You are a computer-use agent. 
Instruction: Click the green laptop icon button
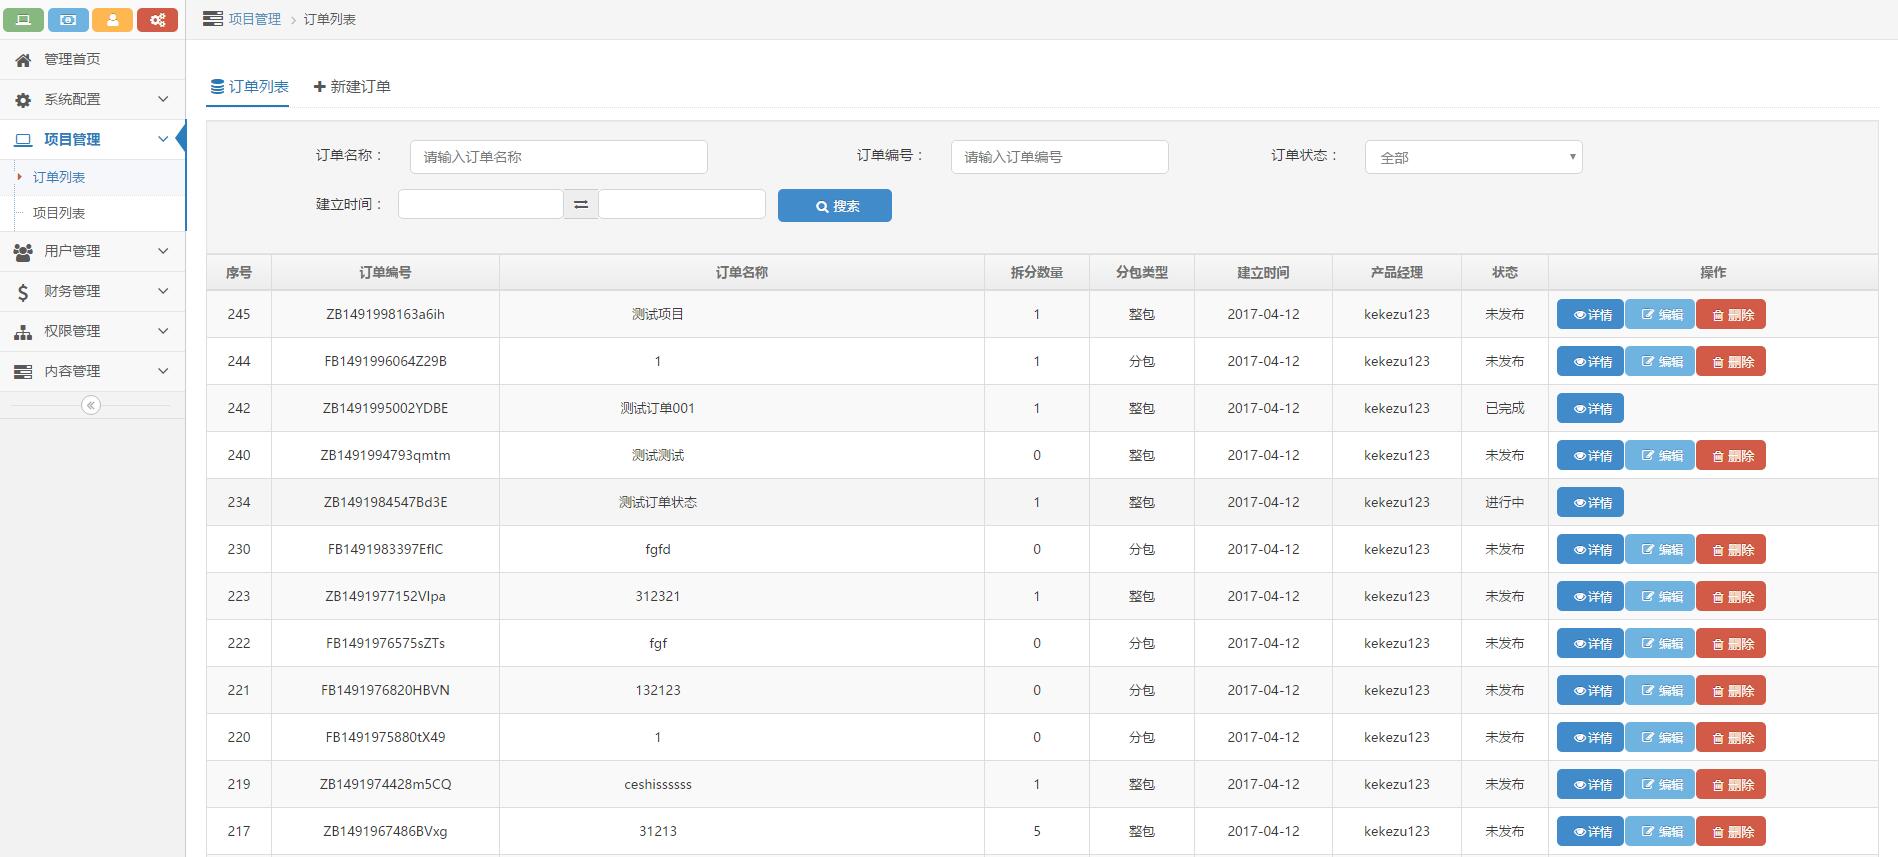click(24, 20)
